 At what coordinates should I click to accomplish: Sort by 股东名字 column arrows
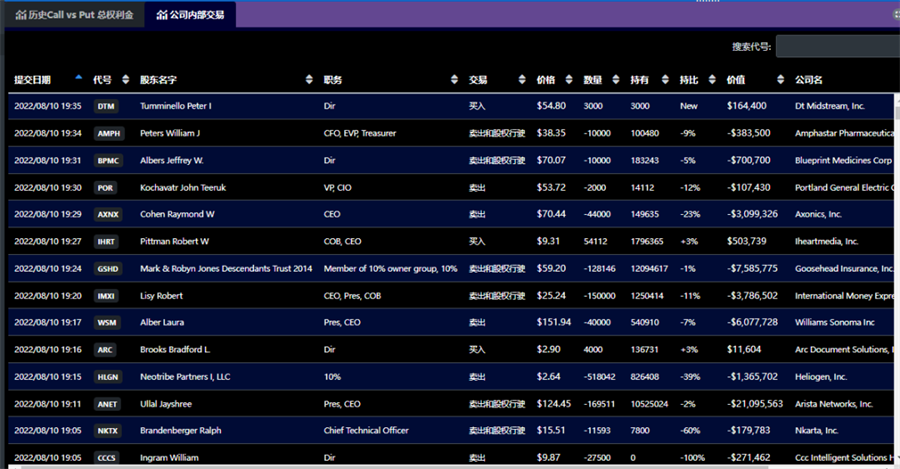pyautogui.click(x=309, y=80)
